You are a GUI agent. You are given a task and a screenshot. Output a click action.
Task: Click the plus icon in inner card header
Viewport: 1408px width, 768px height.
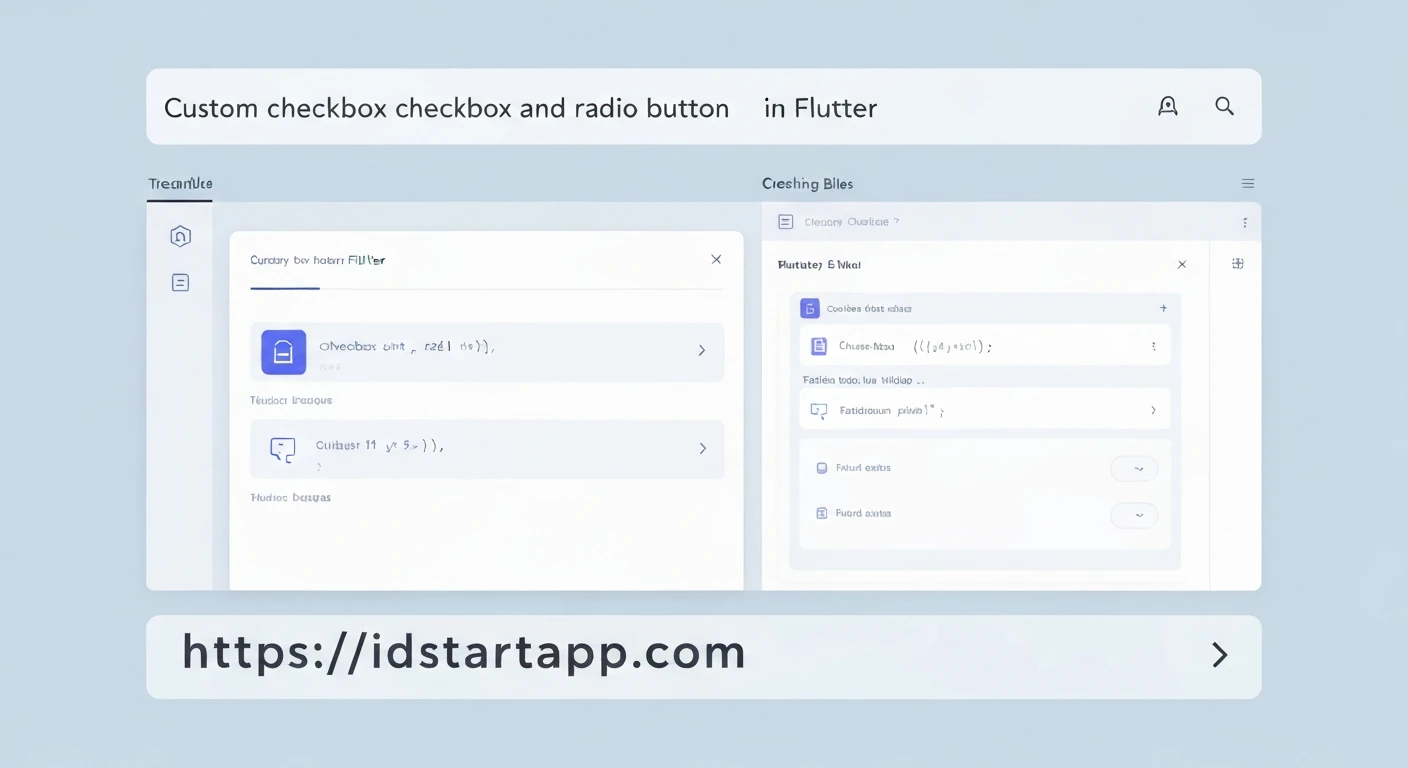tap(1163, 309)
